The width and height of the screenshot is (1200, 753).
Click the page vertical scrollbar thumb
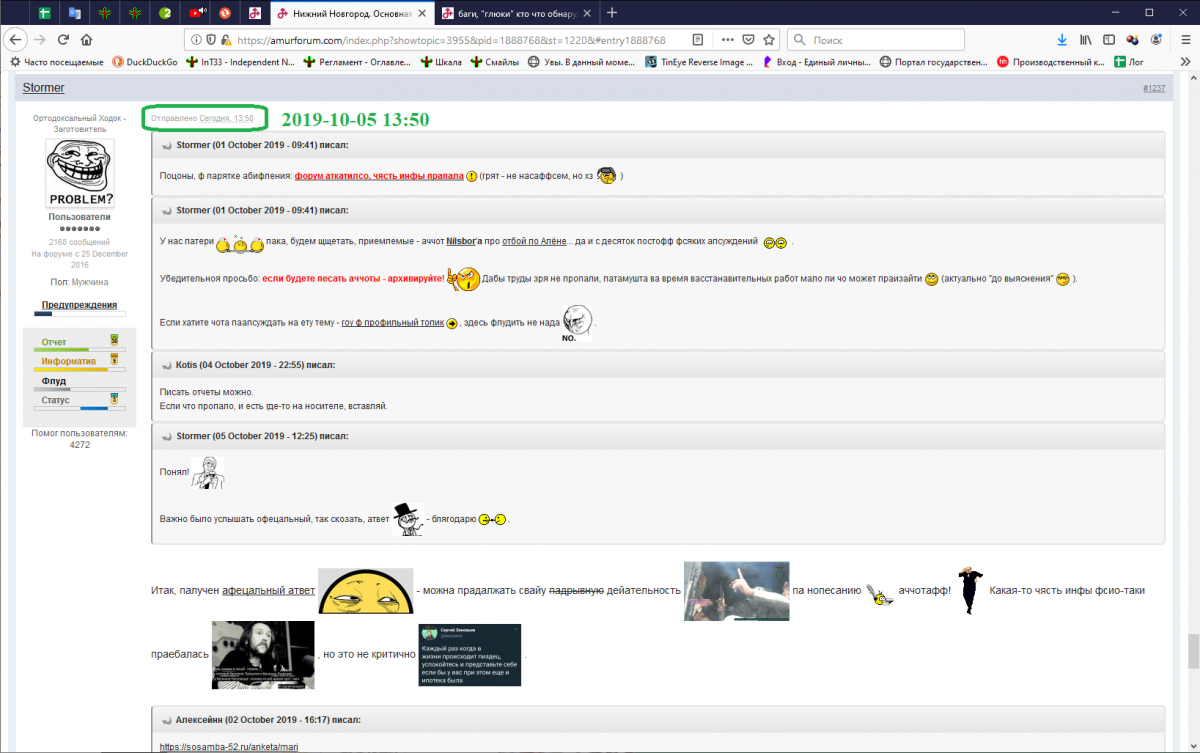click(x=1192, y=651)
